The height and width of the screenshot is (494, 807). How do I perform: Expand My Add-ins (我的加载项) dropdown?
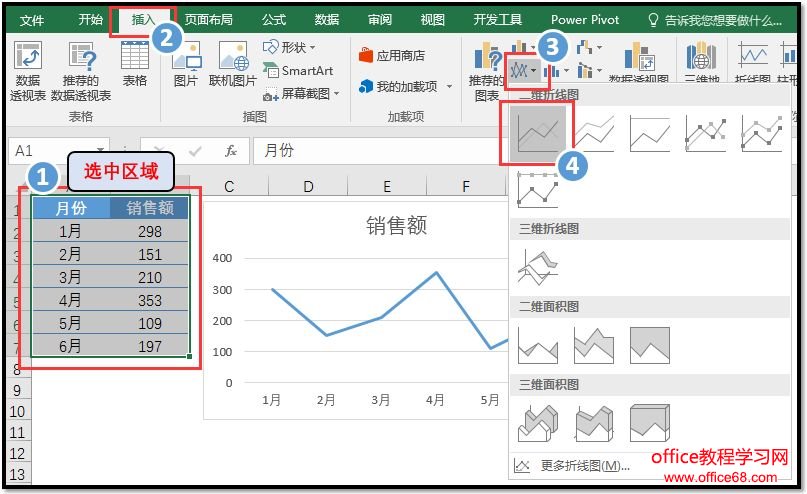coord(449,86)
